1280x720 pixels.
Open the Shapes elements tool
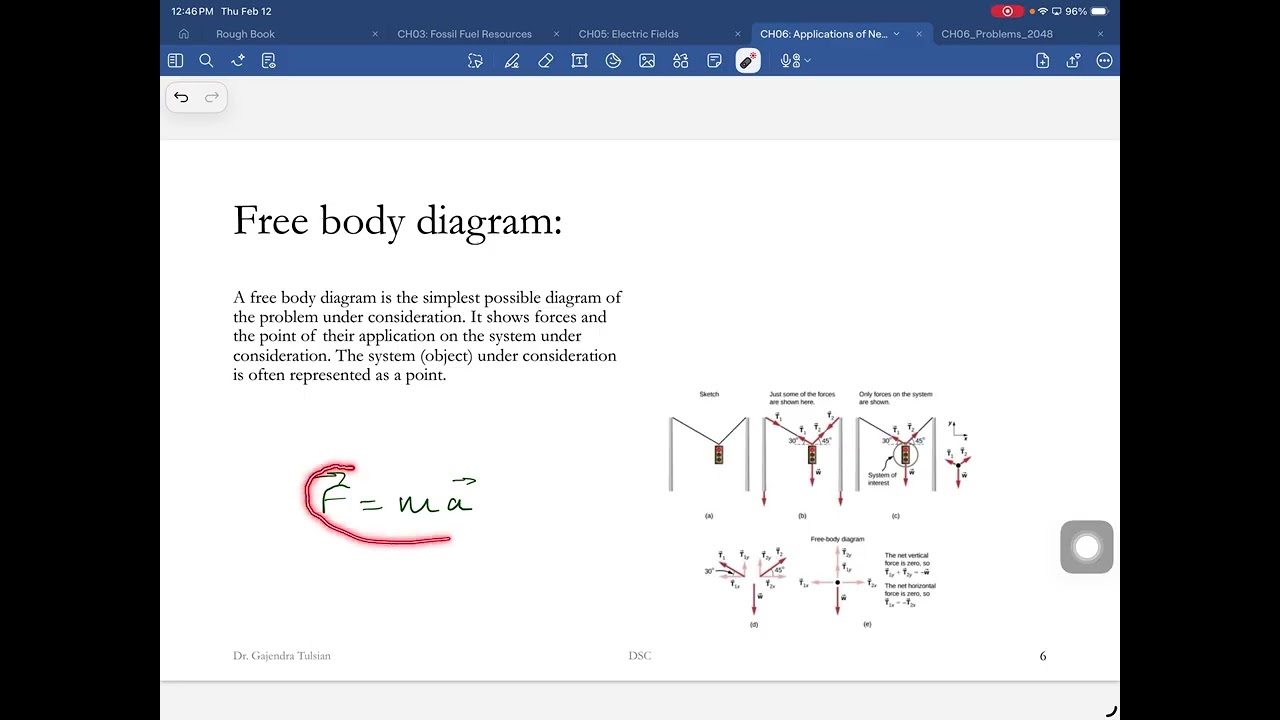(681, 61)
